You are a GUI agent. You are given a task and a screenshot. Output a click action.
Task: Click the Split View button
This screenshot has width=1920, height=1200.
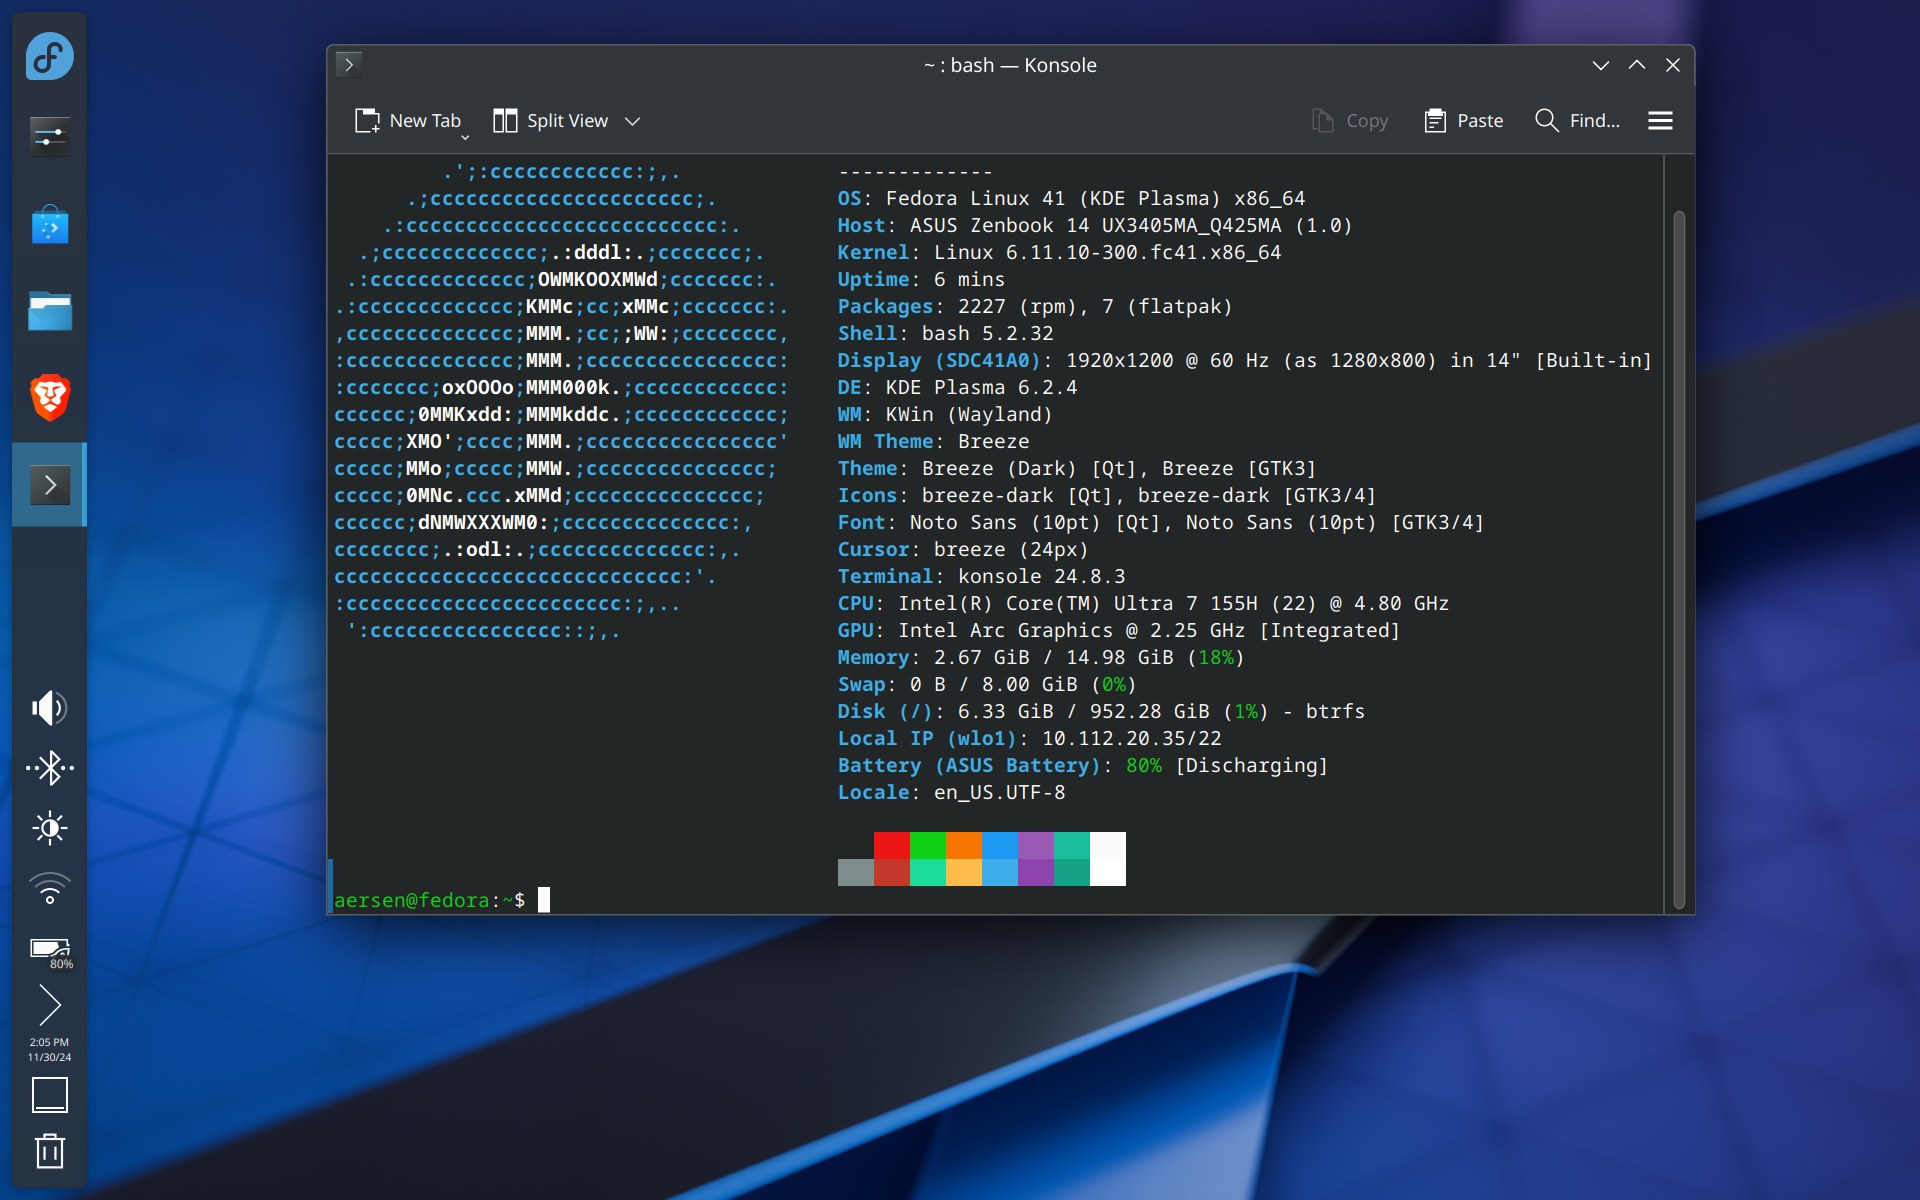click(x=551, y=121)
